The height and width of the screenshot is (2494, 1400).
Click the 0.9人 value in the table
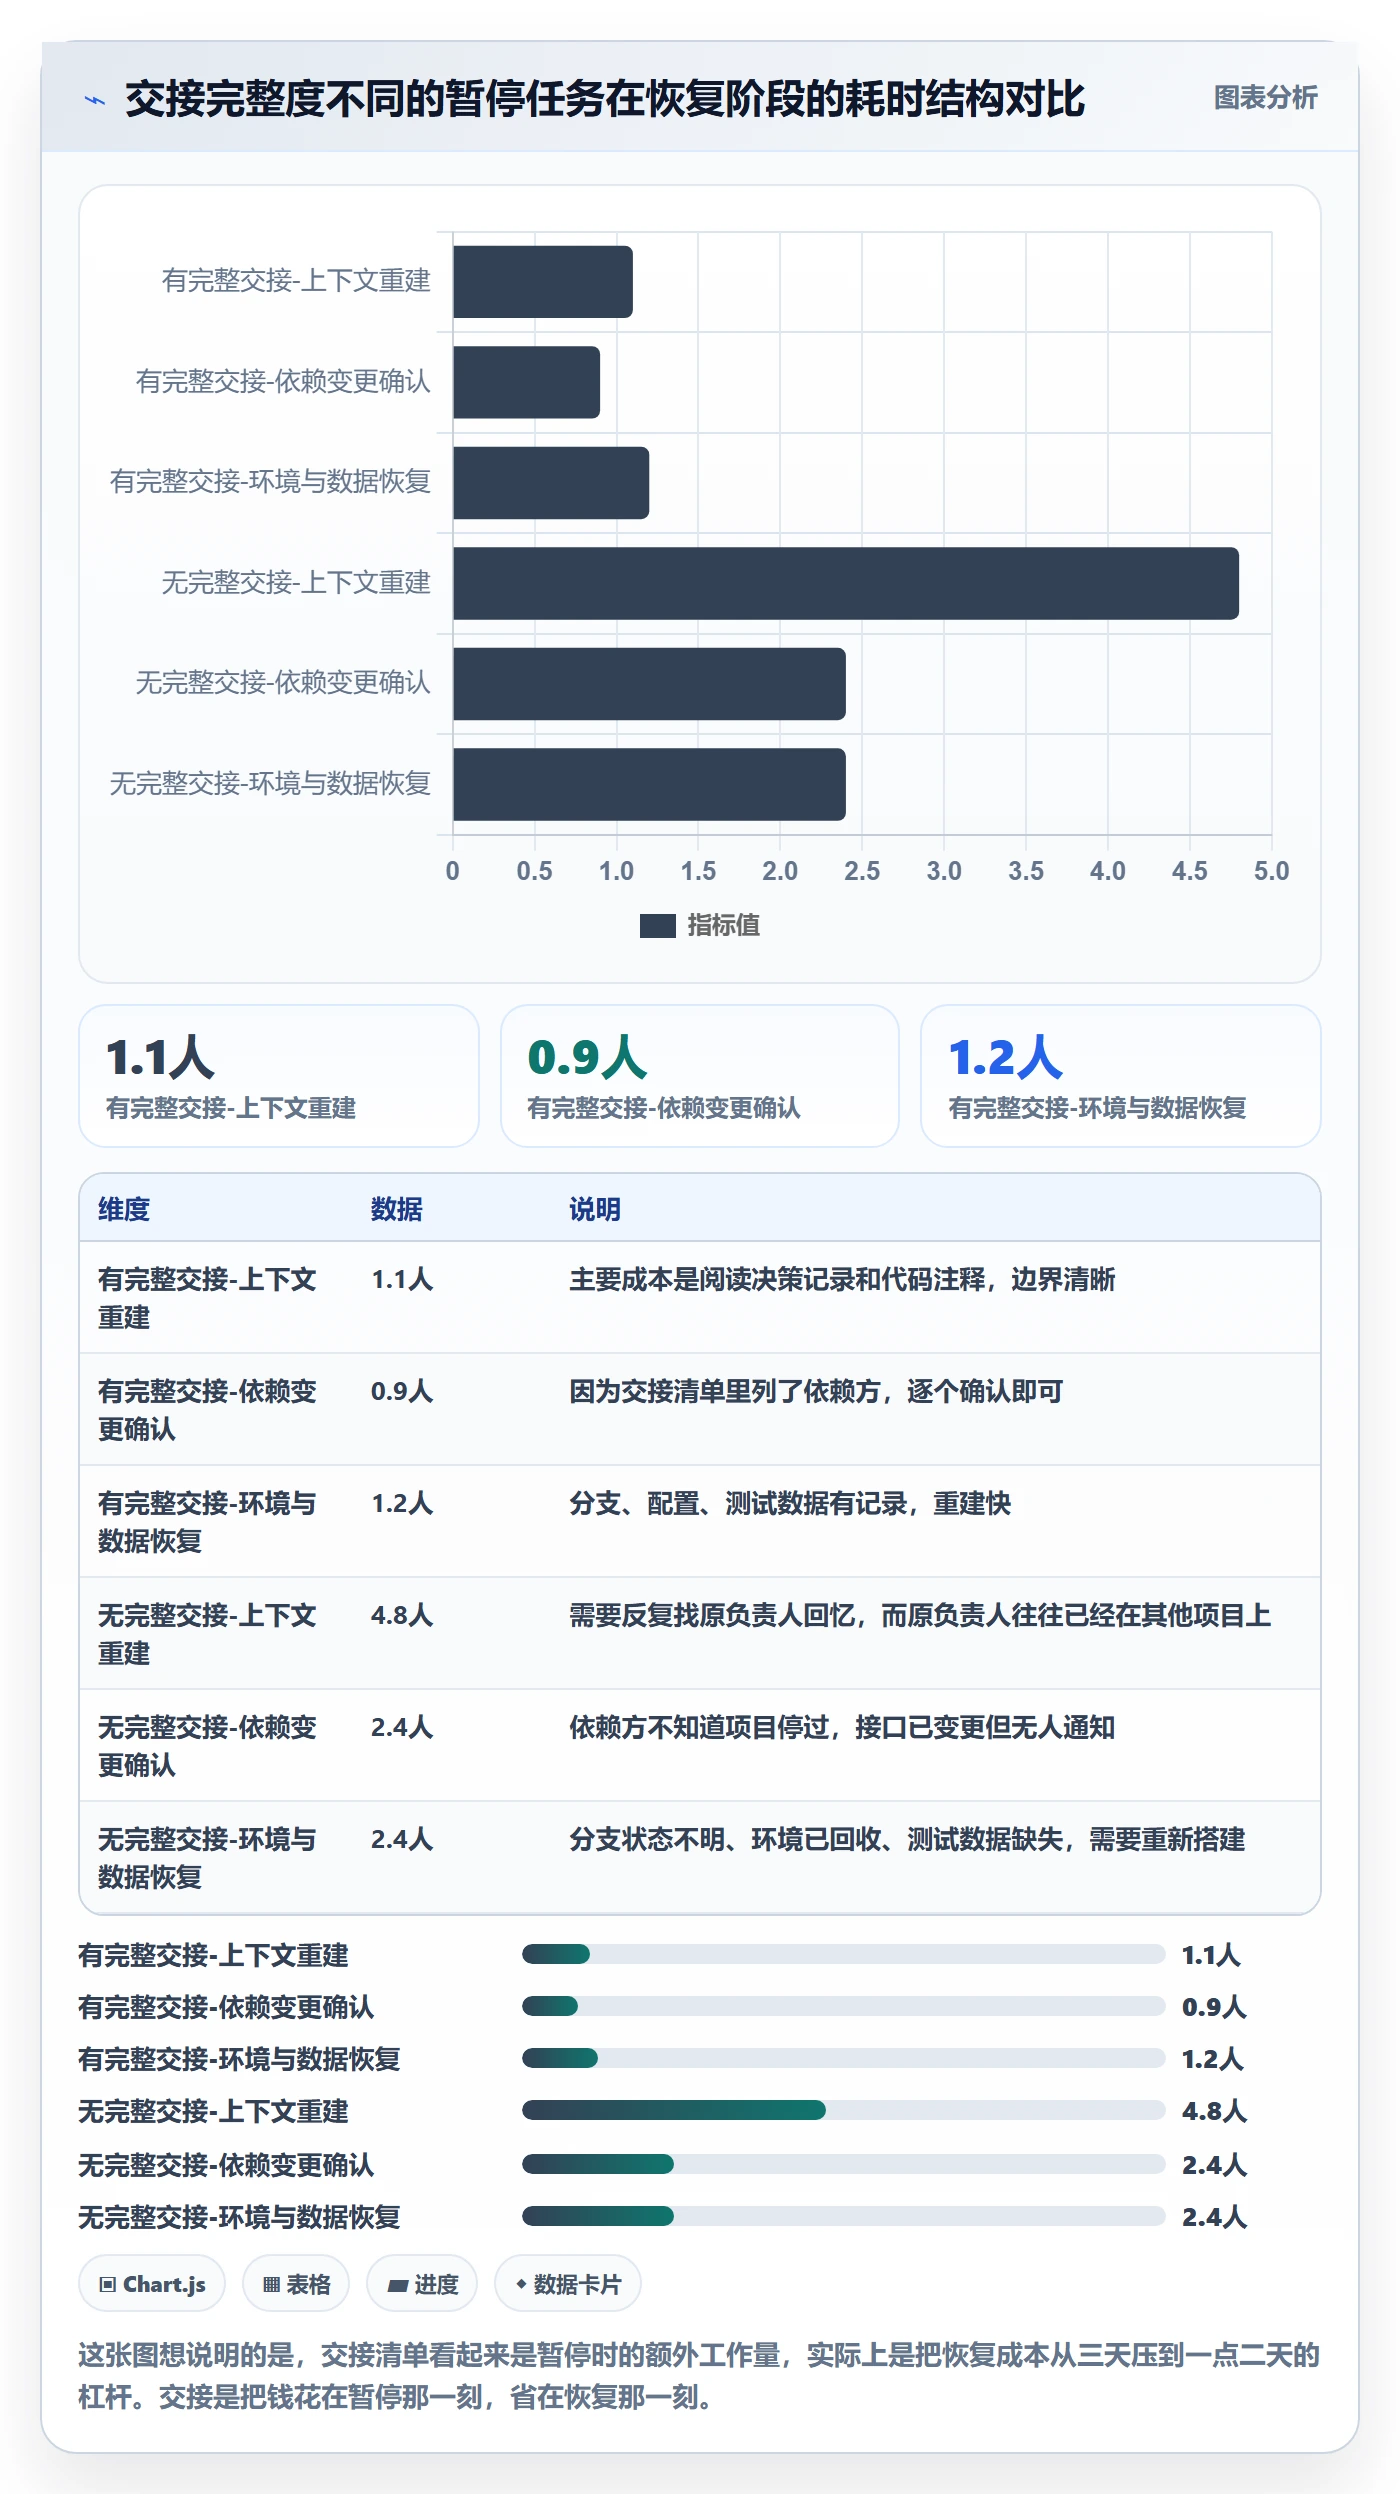coord(402,1392)
